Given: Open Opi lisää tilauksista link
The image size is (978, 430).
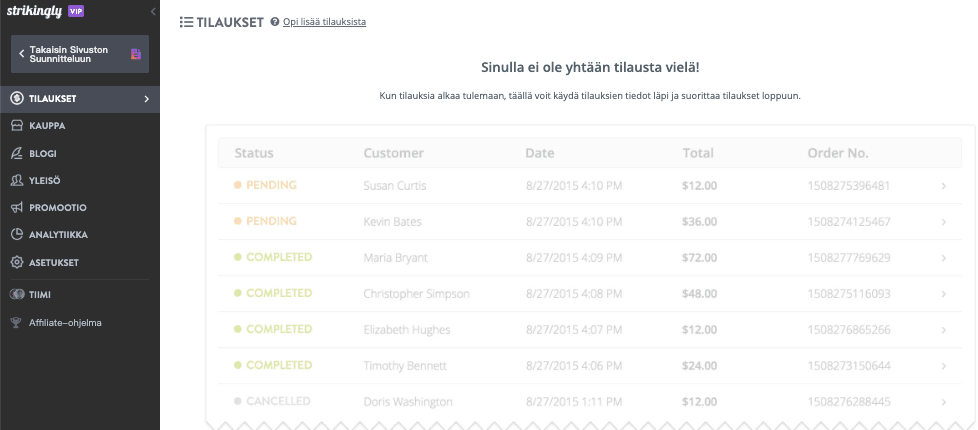Looking at the screenshot, I should point(324,22).
